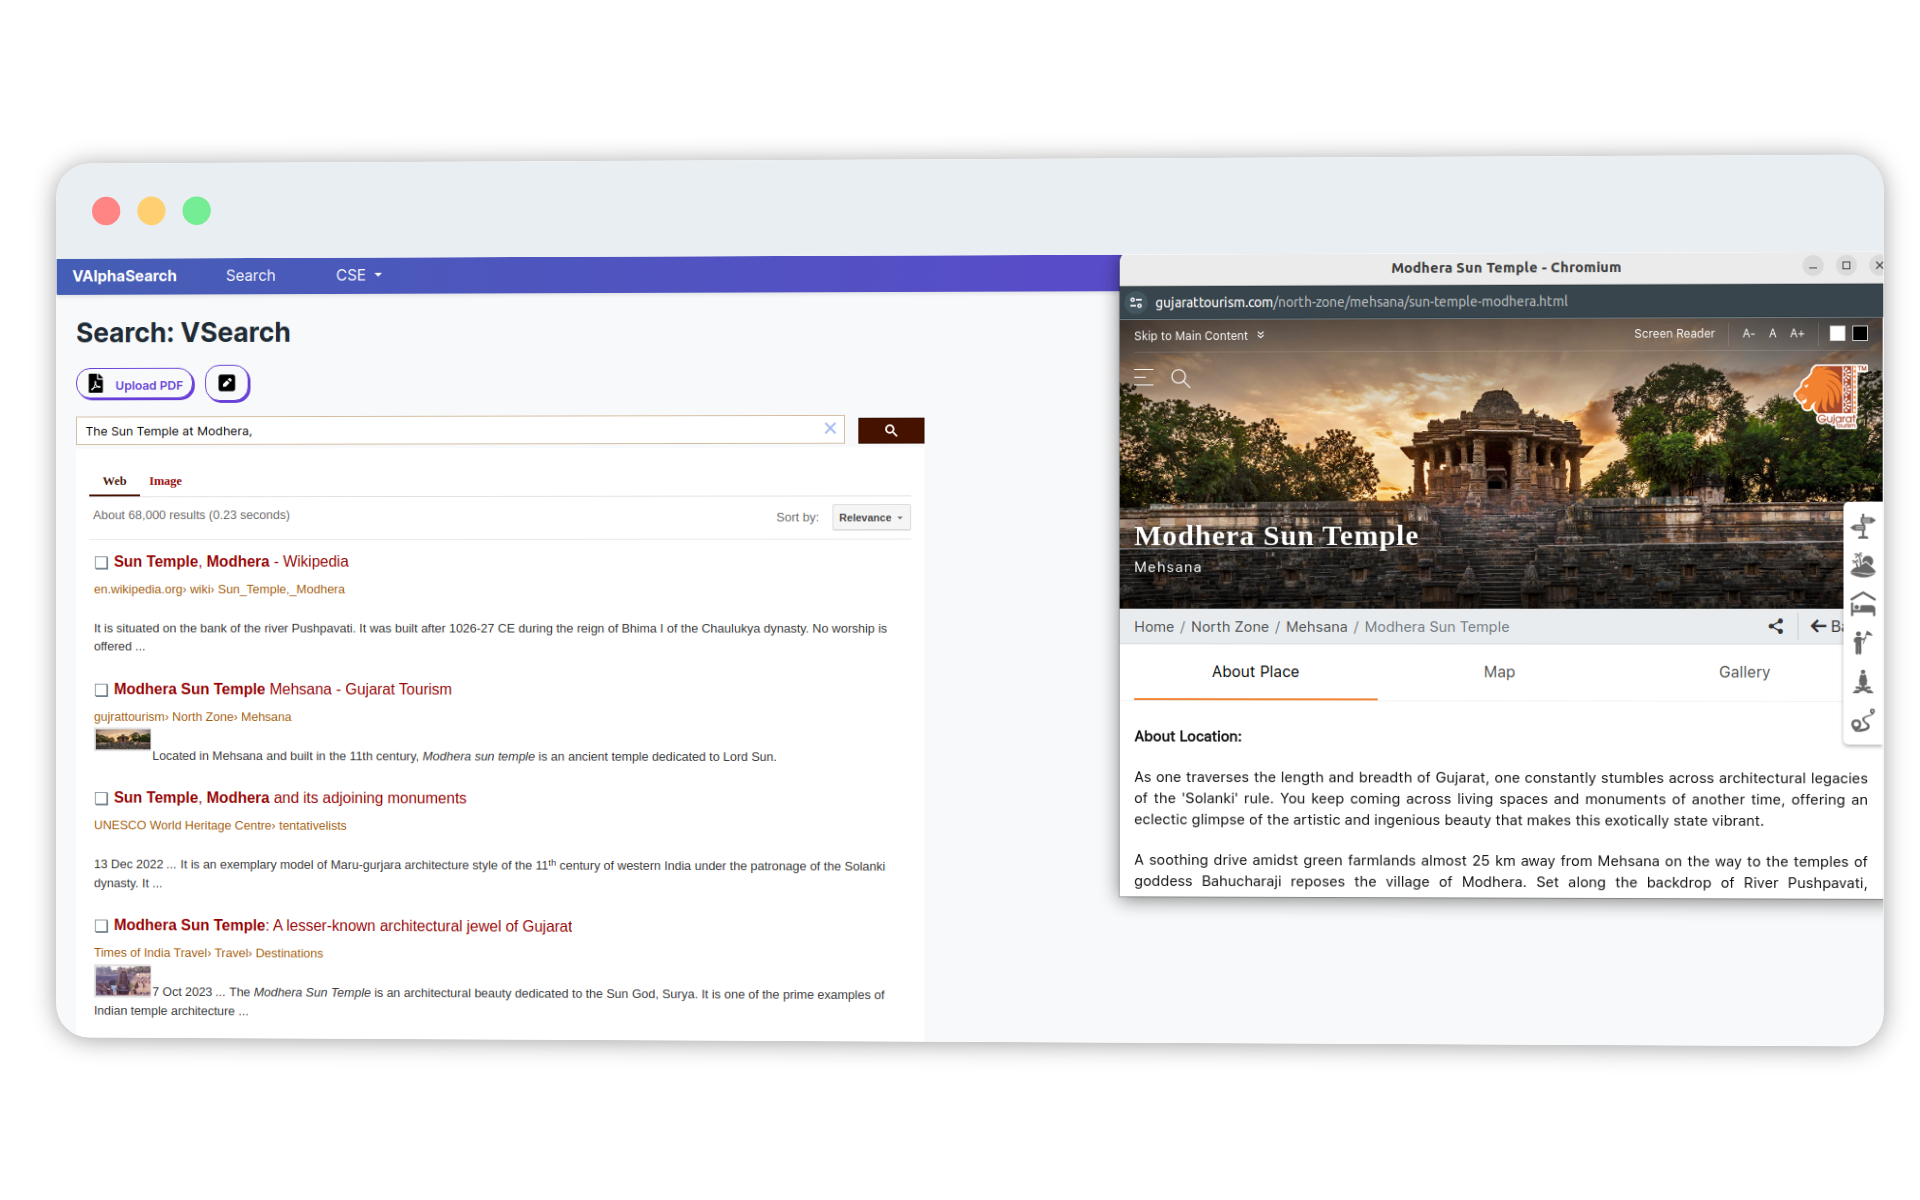The height and width of the screenshot is (1200, 1920).
Task: Click the search magnifier icon in search bar
Action: (892, 429)
